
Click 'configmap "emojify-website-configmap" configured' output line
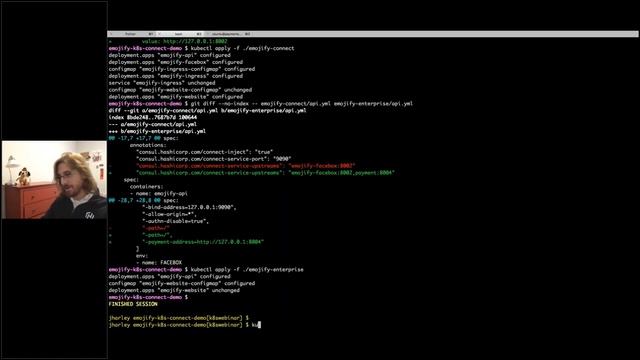tap(182, 283)
